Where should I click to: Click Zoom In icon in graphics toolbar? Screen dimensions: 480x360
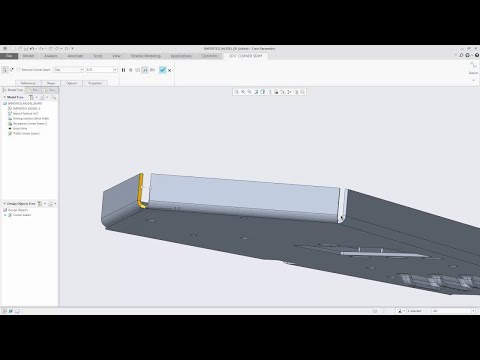pos(243,92)
